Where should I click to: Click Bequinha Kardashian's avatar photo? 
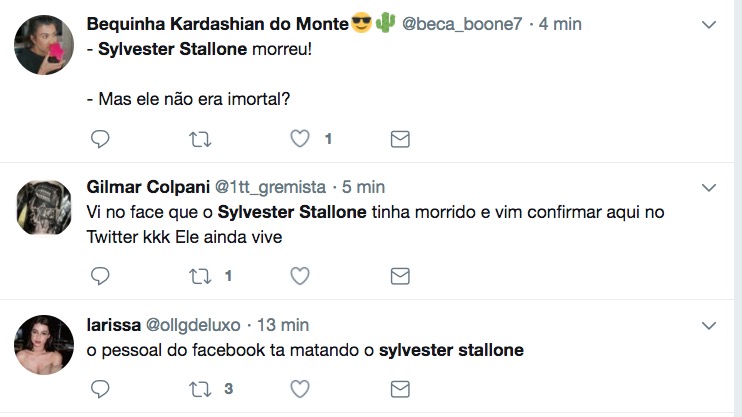click(46, 45)
